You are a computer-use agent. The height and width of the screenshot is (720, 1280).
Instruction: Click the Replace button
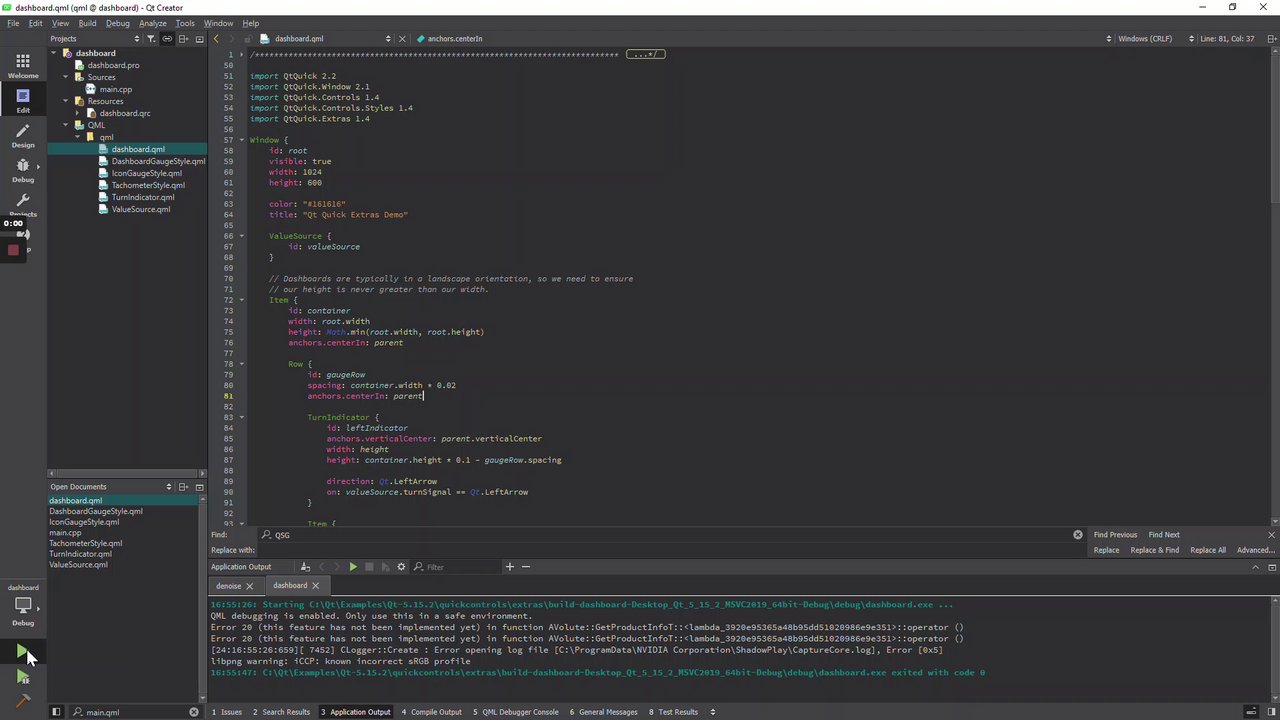click(x=1106, y=550)
